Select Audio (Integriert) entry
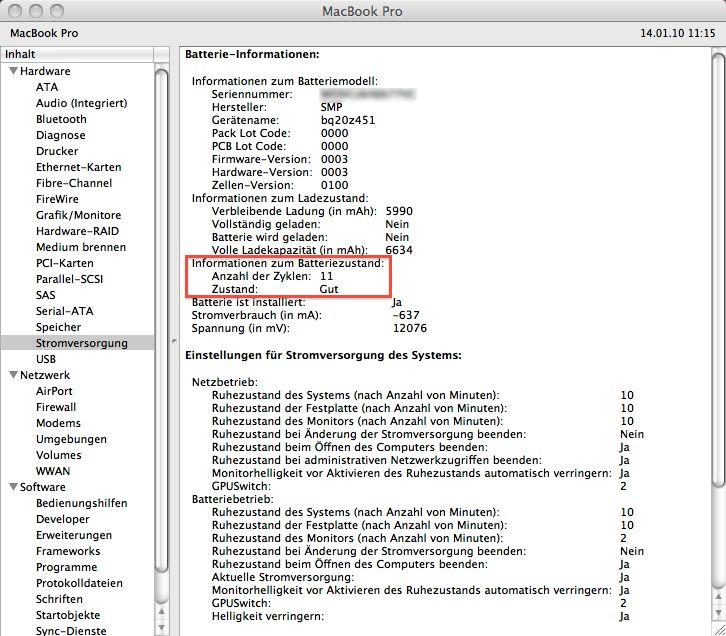 click(x=81, y=103)
